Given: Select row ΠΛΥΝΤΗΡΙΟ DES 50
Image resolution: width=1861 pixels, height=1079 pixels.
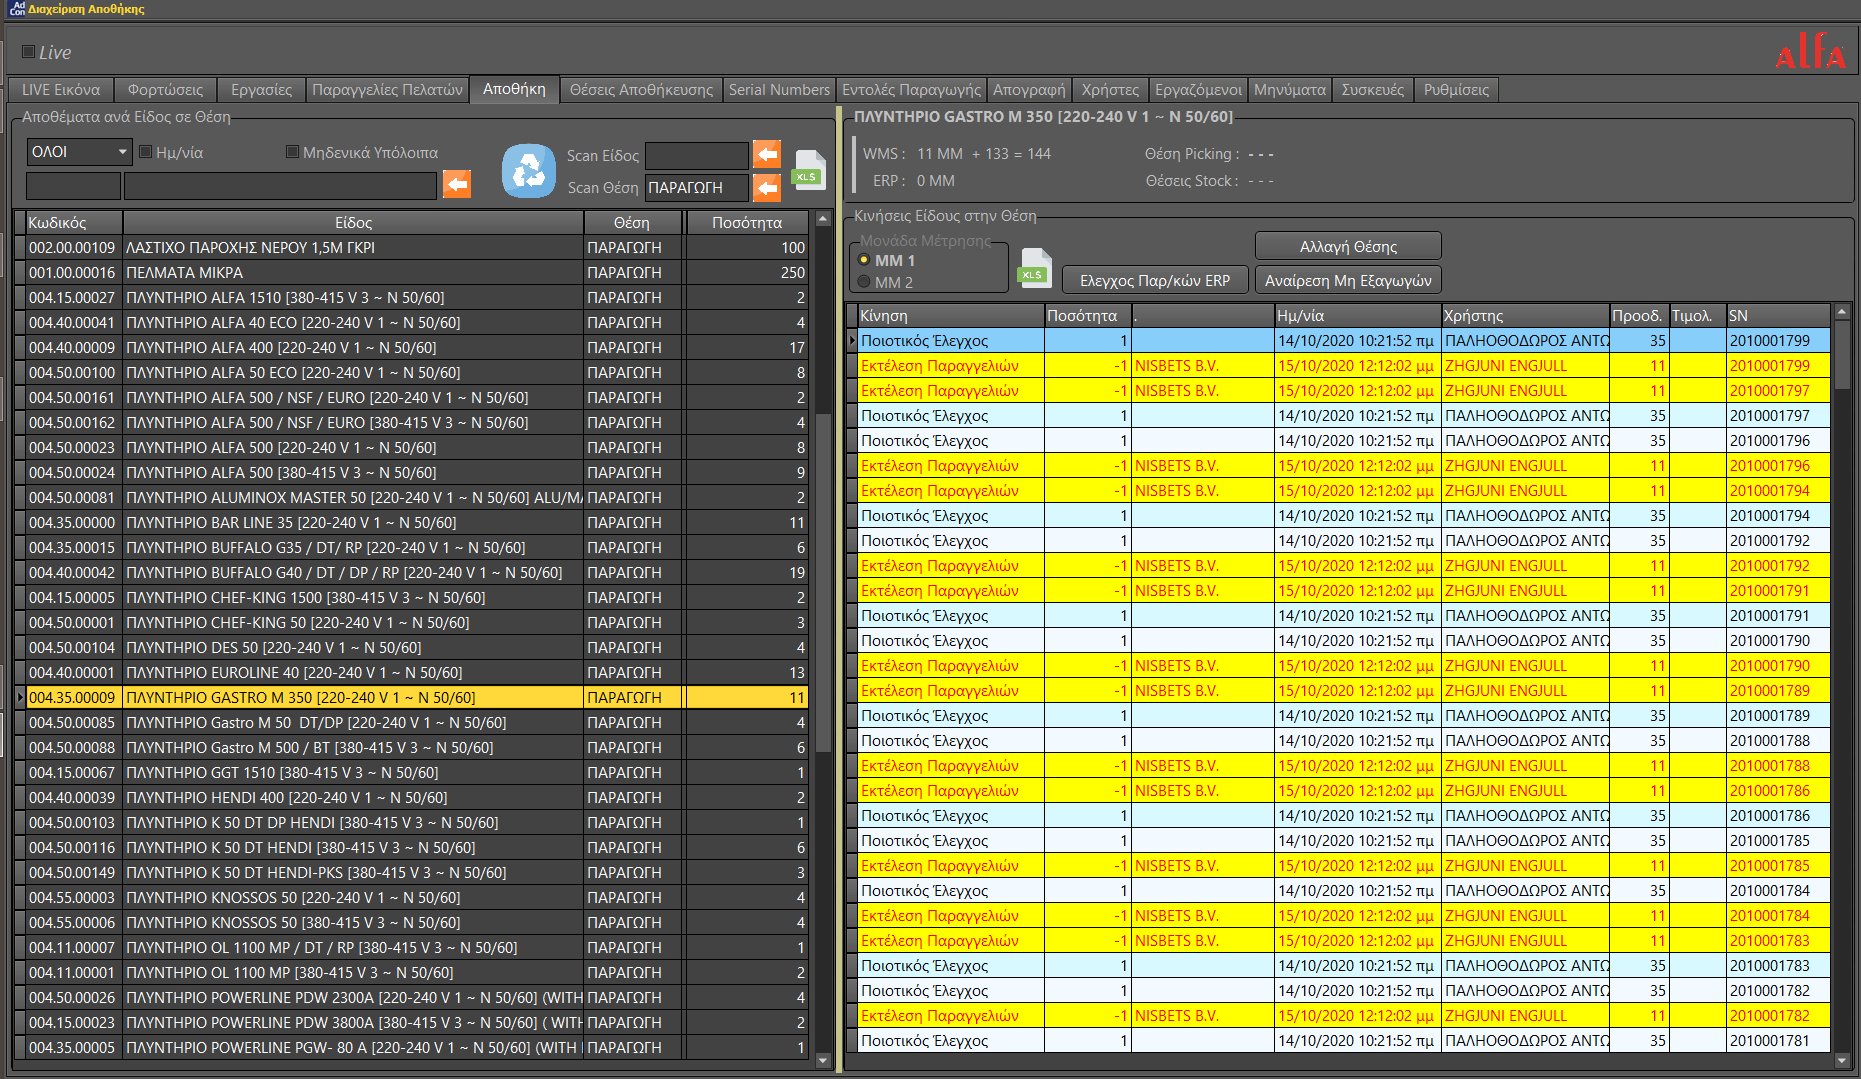Looking at the screenshot, I should (412, 647).
